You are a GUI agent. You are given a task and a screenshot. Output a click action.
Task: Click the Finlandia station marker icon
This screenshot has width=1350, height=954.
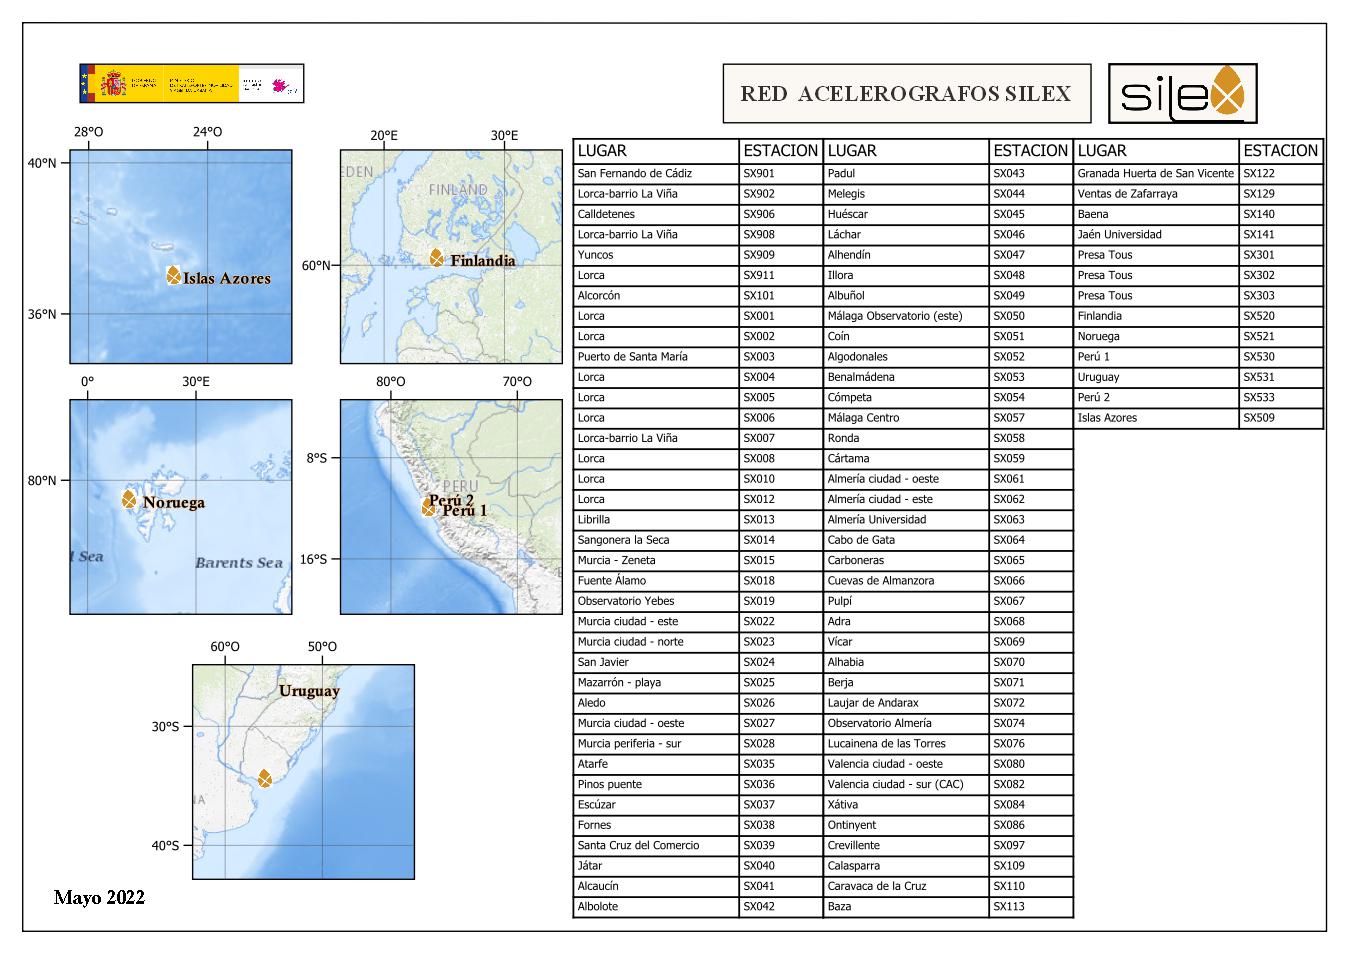pos(437,257)
